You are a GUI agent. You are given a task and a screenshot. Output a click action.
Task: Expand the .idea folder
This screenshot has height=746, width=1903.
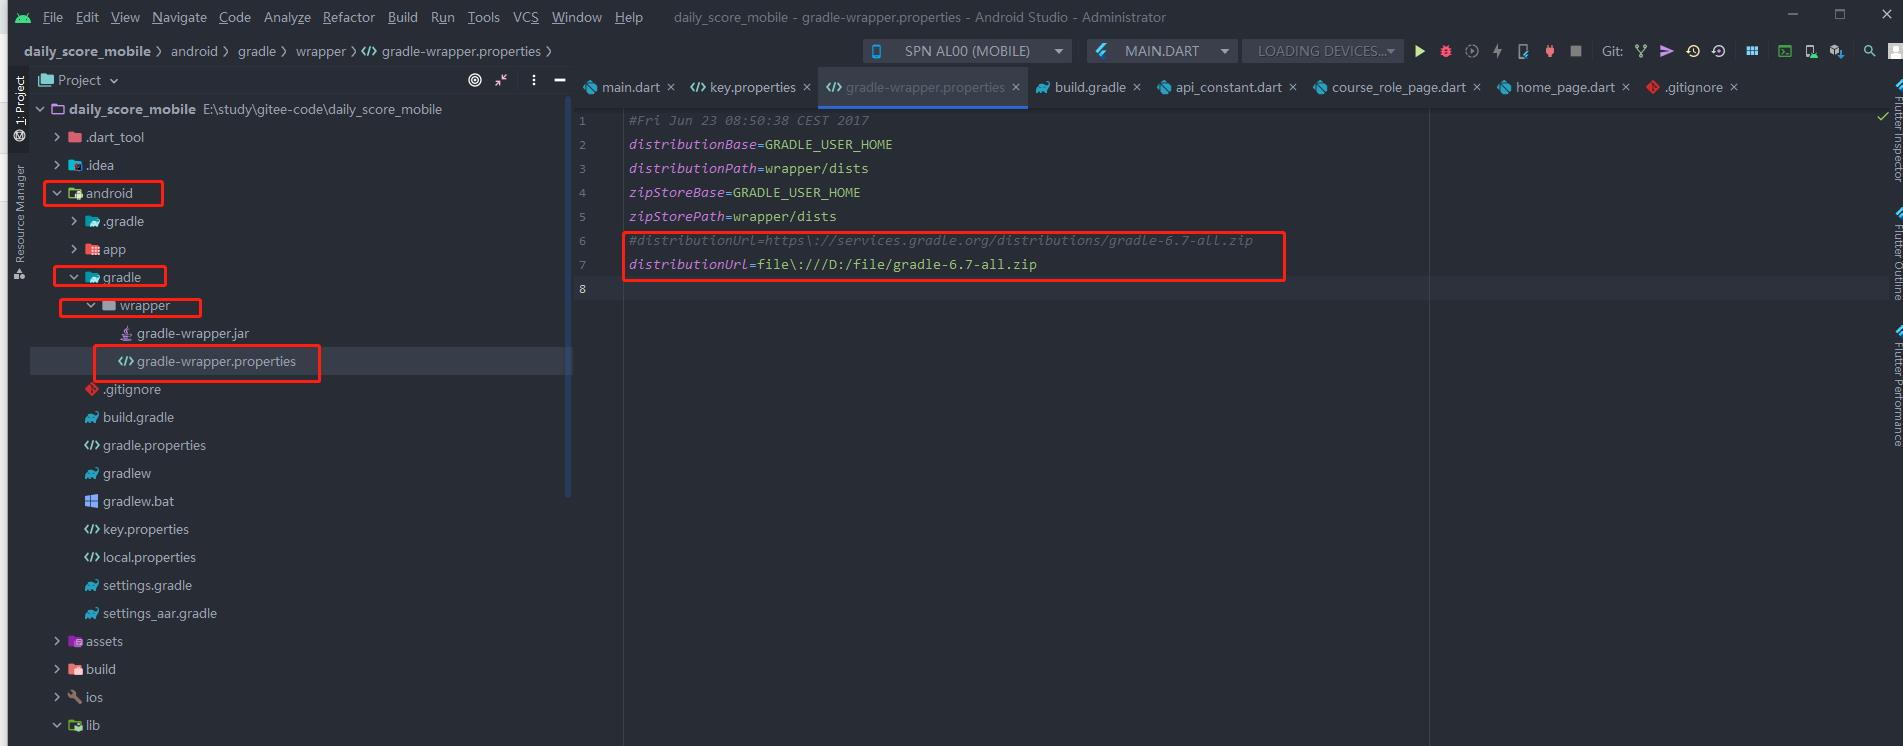[x=57, y=165]
